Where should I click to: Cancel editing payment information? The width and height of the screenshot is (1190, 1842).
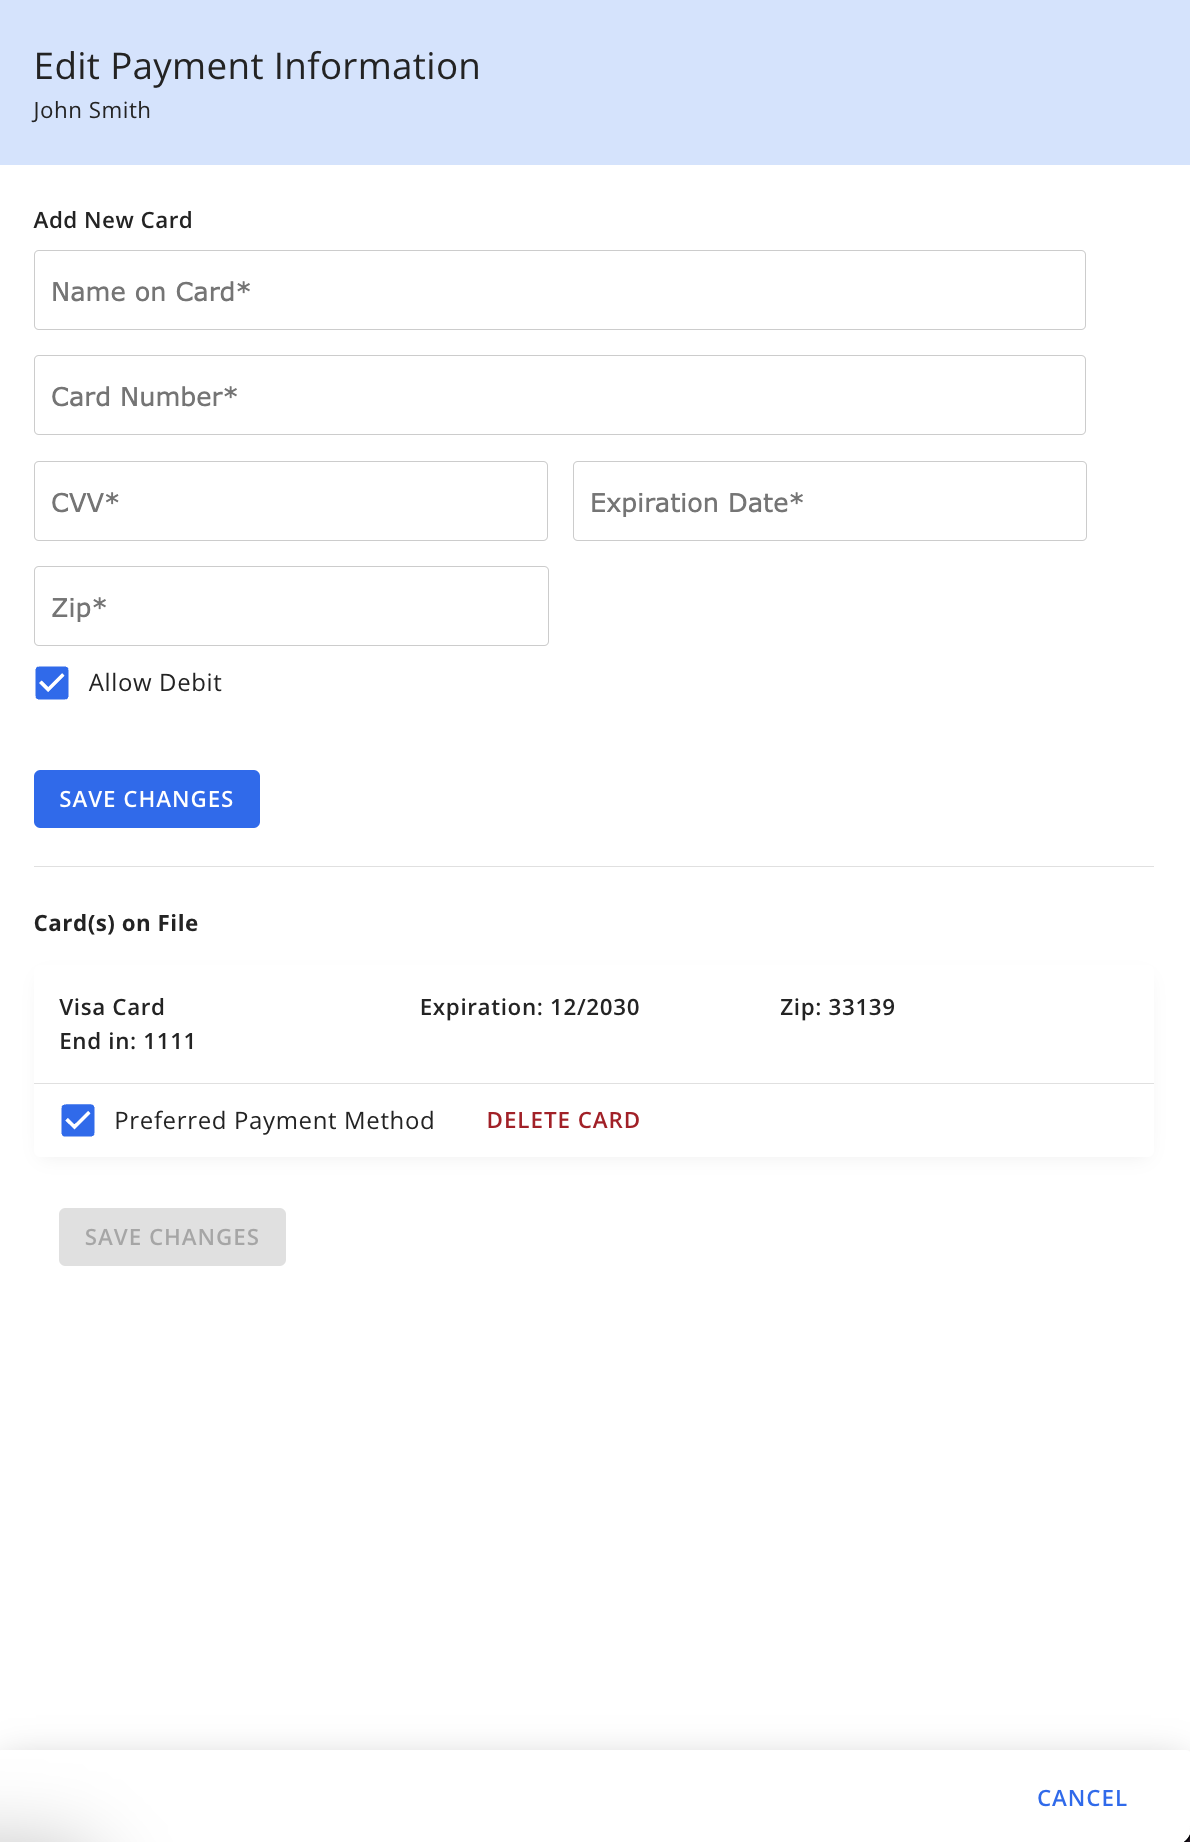tap(1082, 1798)
